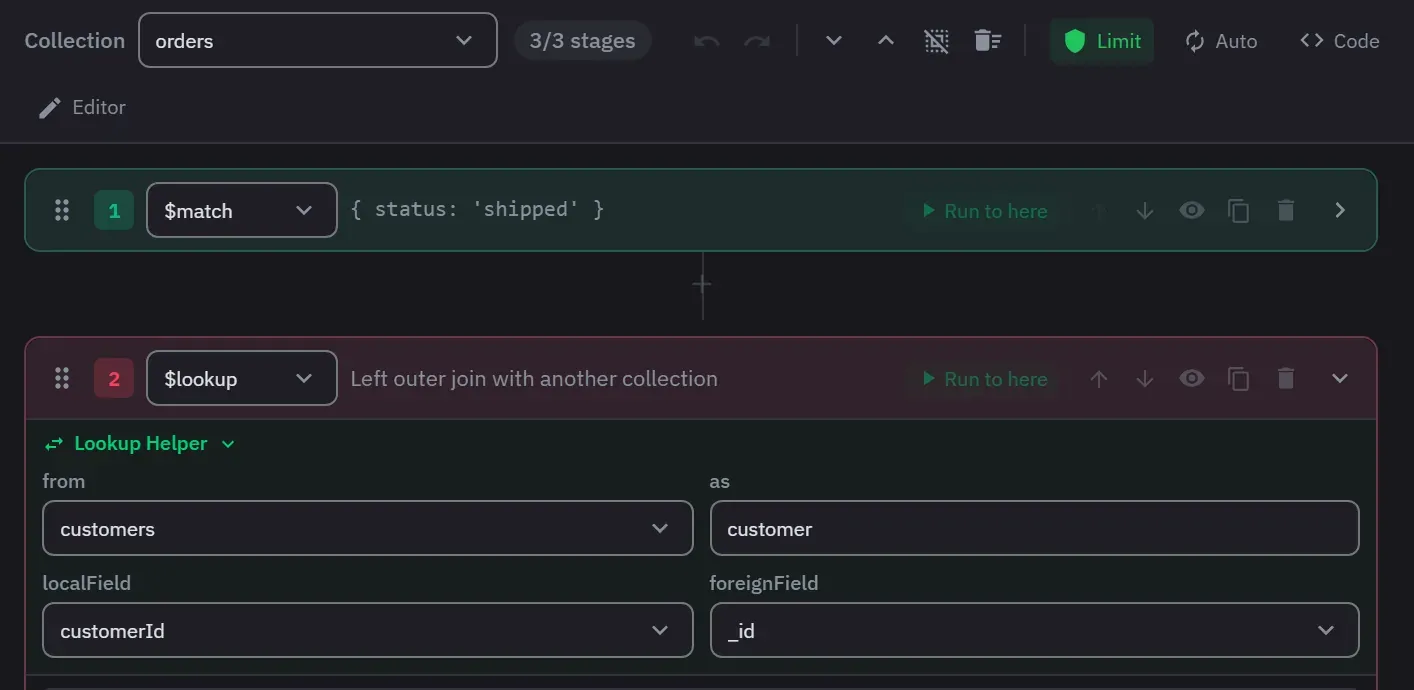Viewport: 1414px width, 690px height.
Task: Click the stage 1 number badge
Action: (114, 210)
